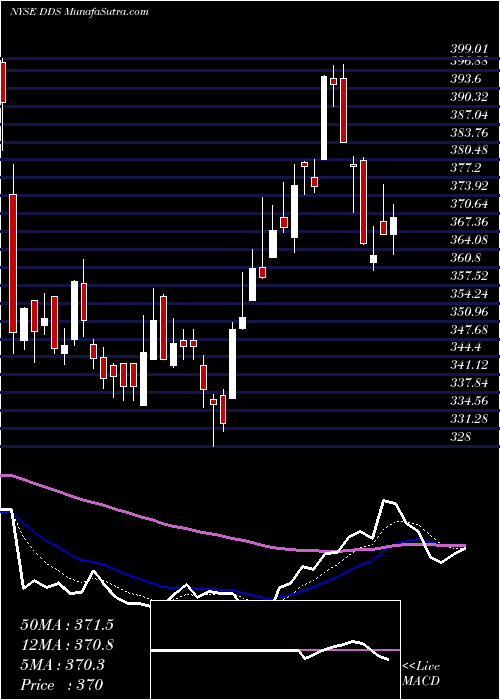Click the 341.12 price axis label

469,365
